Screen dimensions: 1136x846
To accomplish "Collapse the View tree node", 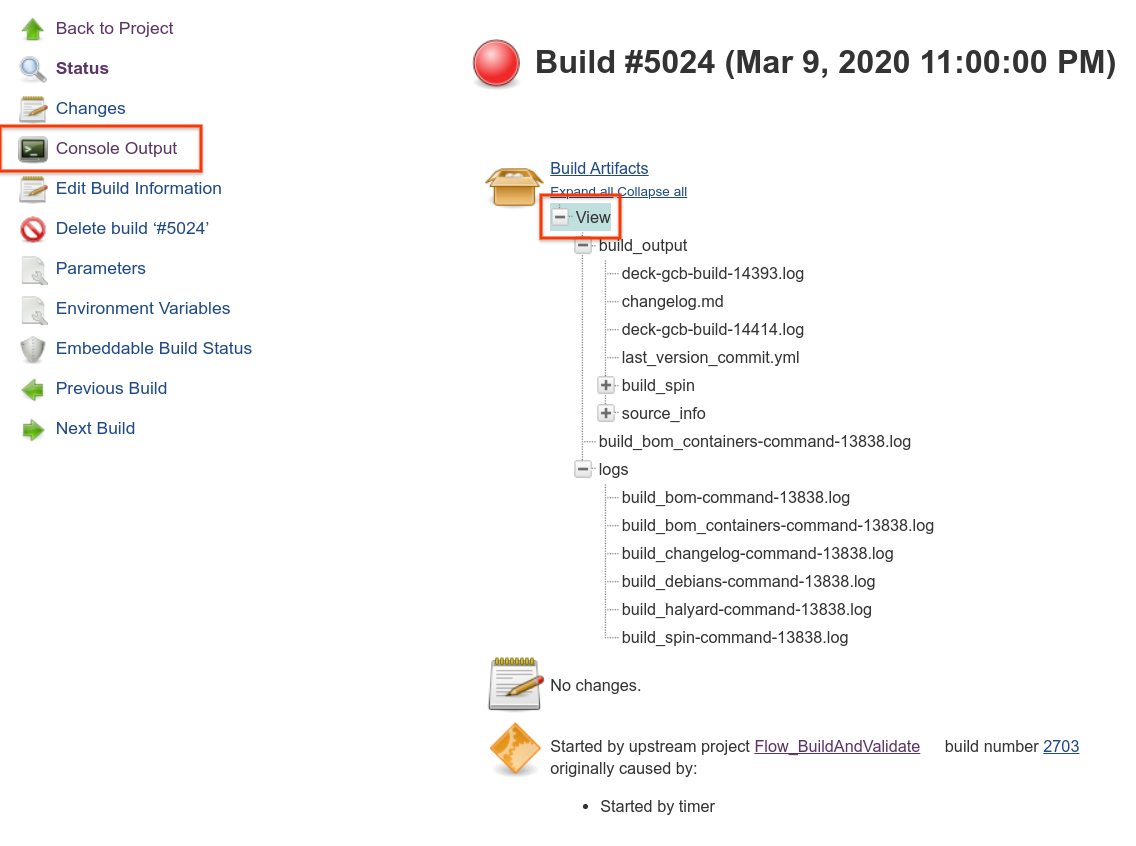I will click(x=559, y=217).
